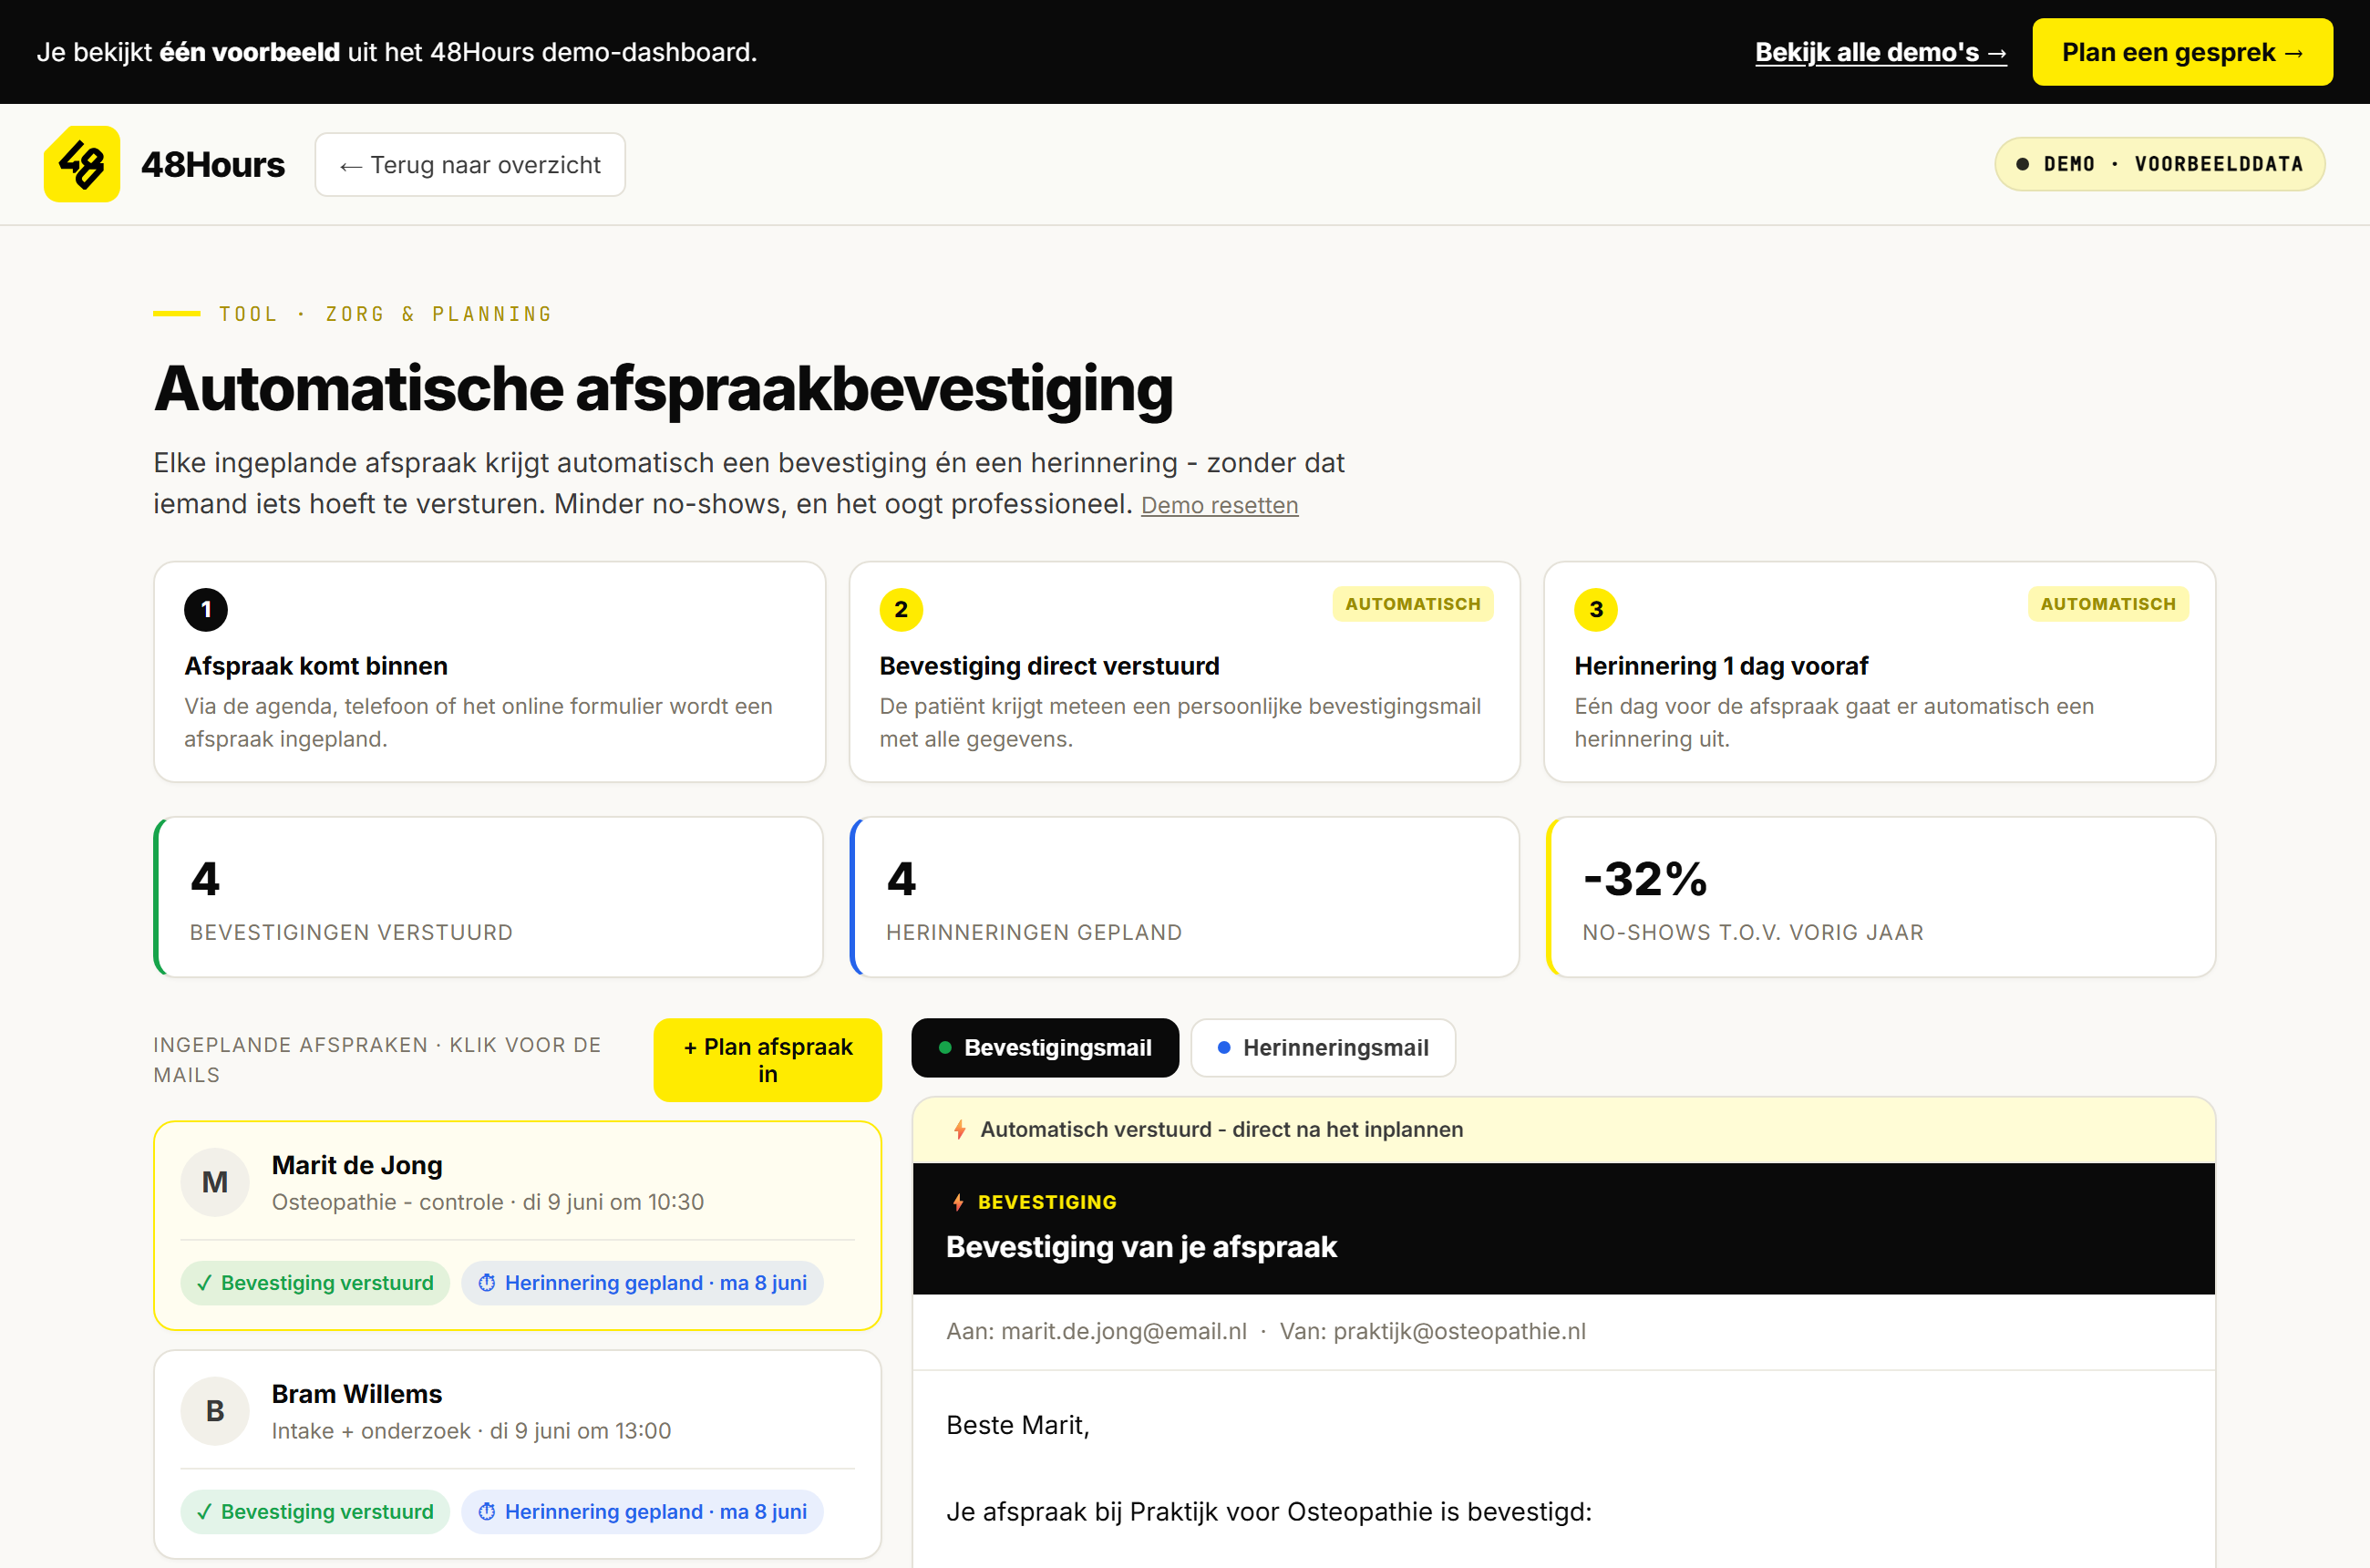Click Bram's Herinnering gepland ma 8 juni badge
The image size is (2370, 1568).
(x=642, y=1511)
